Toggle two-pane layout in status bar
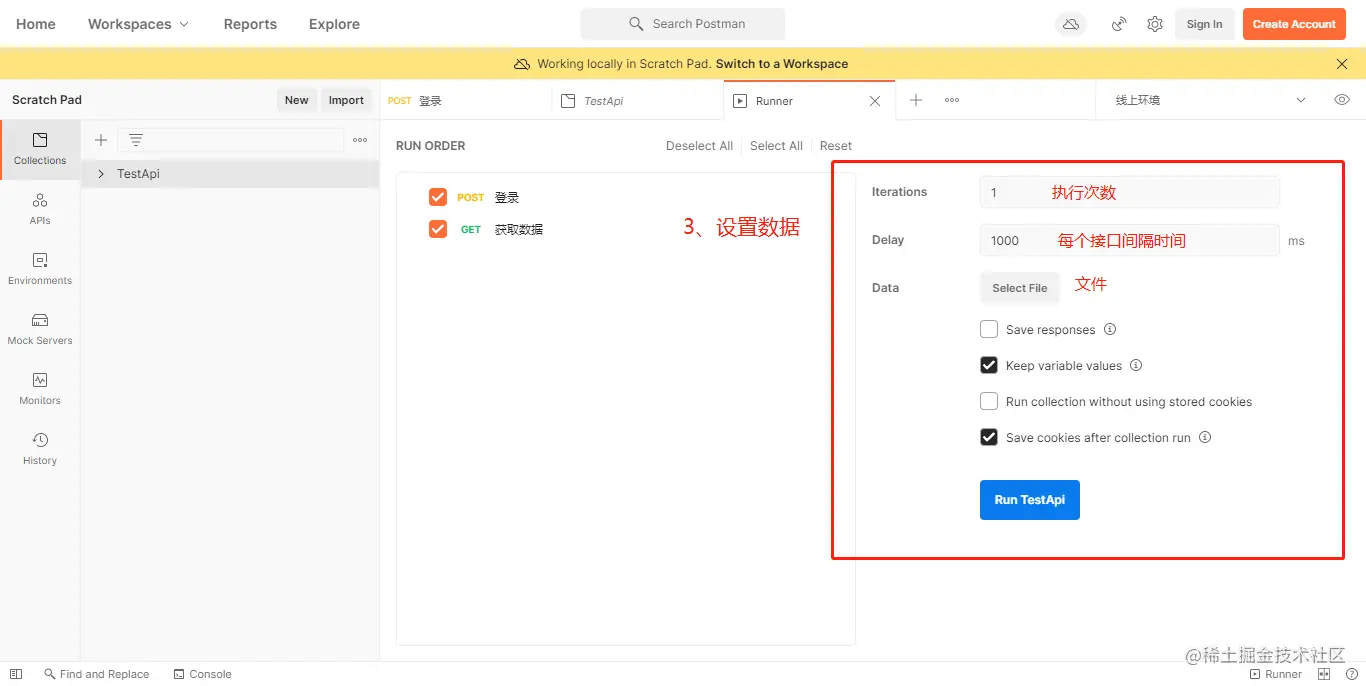 pyautogui.click(x=1324, y=674)
